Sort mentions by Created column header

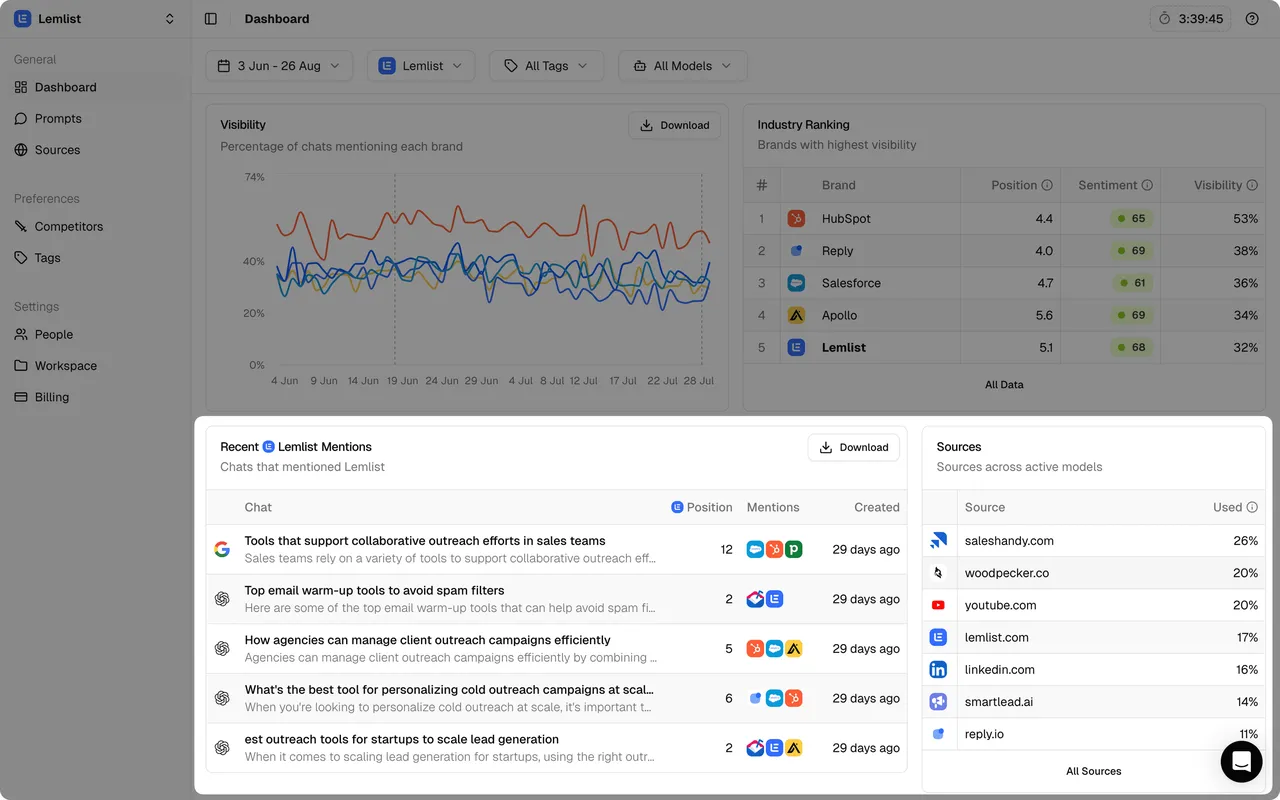(x=876, y=507)
